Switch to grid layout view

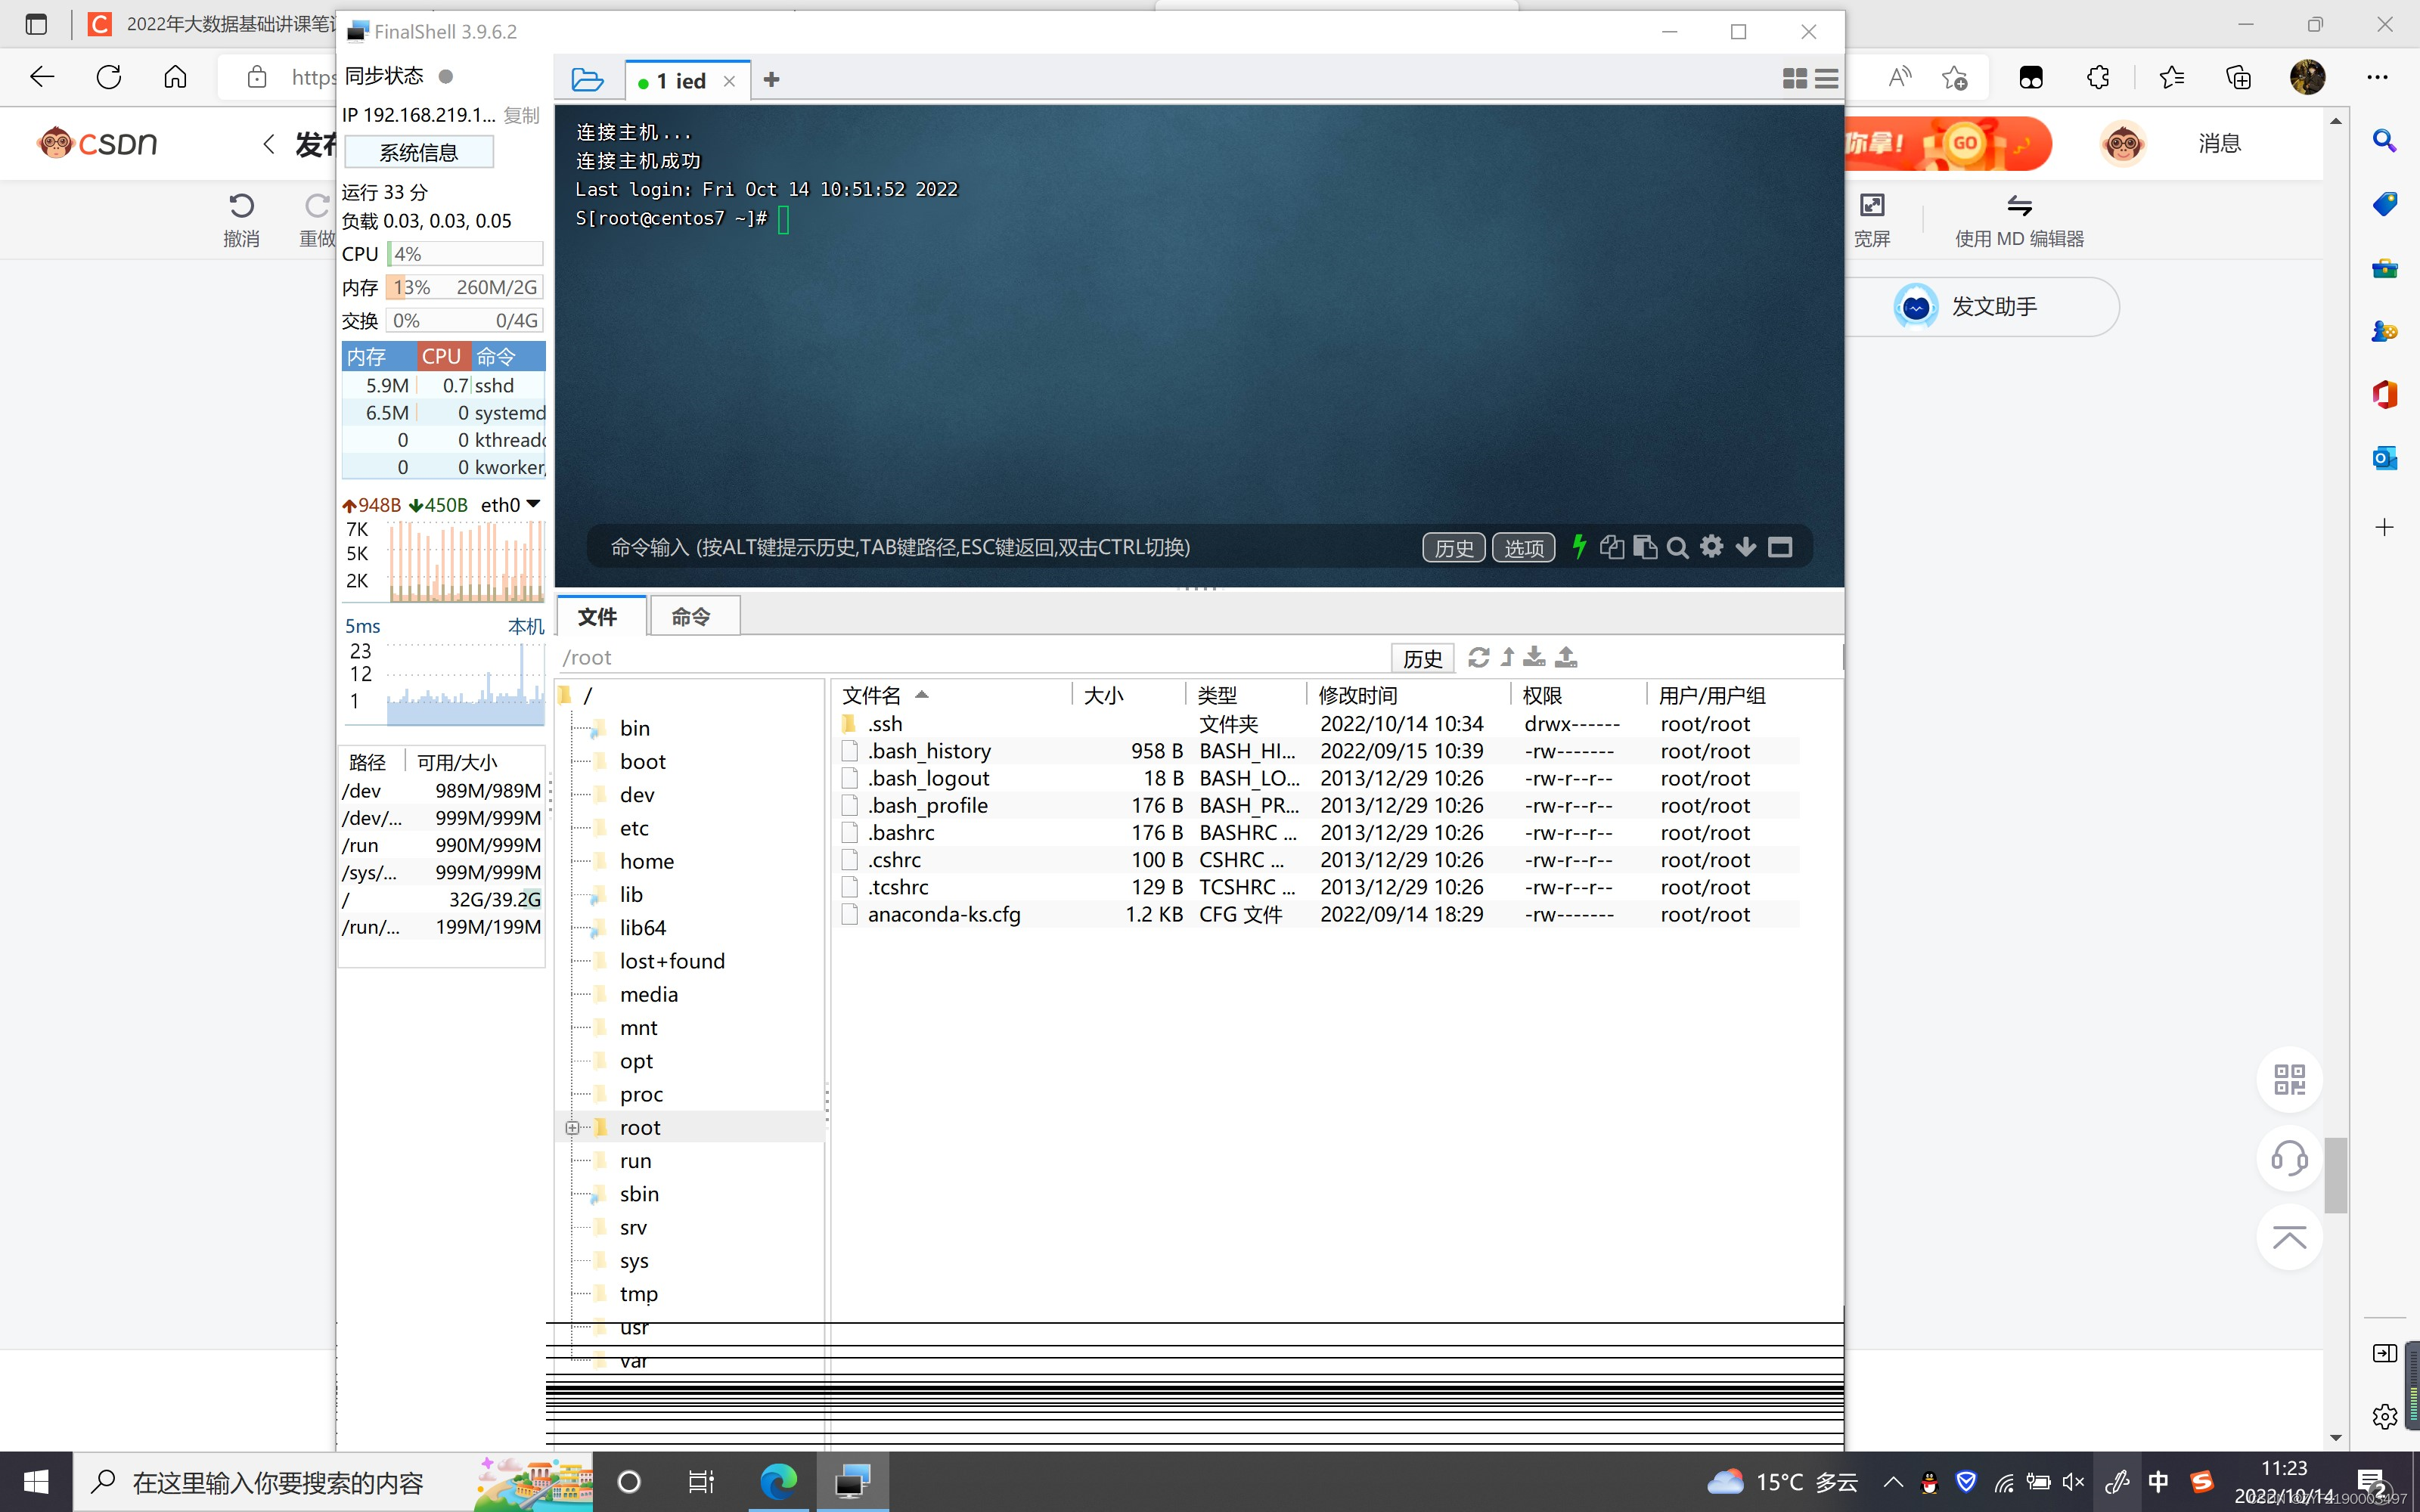tap(1794, 79)
